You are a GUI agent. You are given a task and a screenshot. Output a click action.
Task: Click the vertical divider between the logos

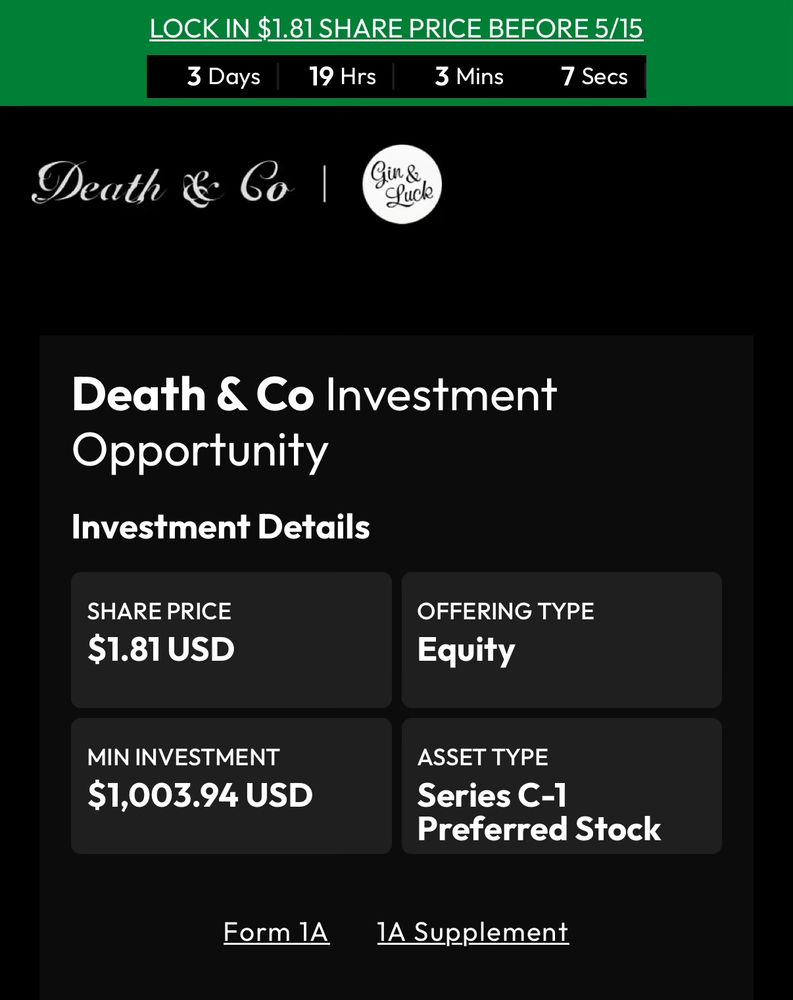click(324, 185)
